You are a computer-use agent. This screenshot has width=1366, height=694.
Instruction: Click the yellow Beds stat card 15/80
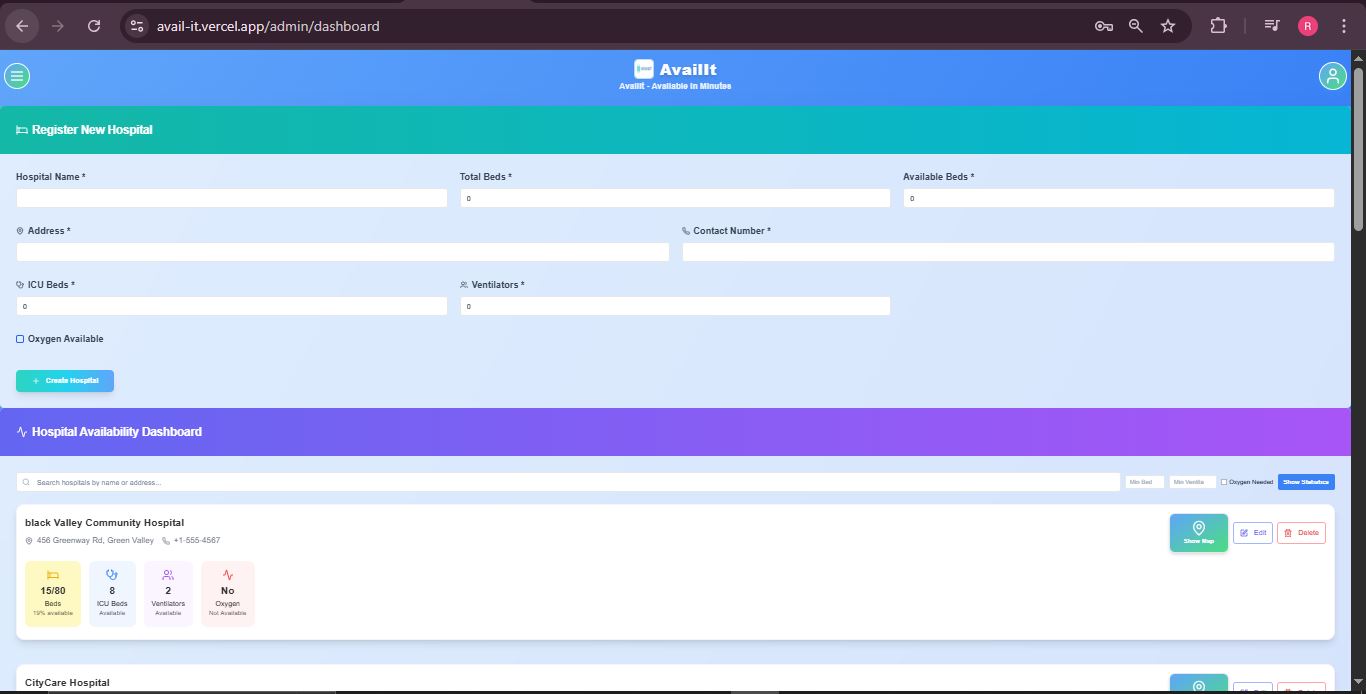pyautogui.click(x=53, y=594)
